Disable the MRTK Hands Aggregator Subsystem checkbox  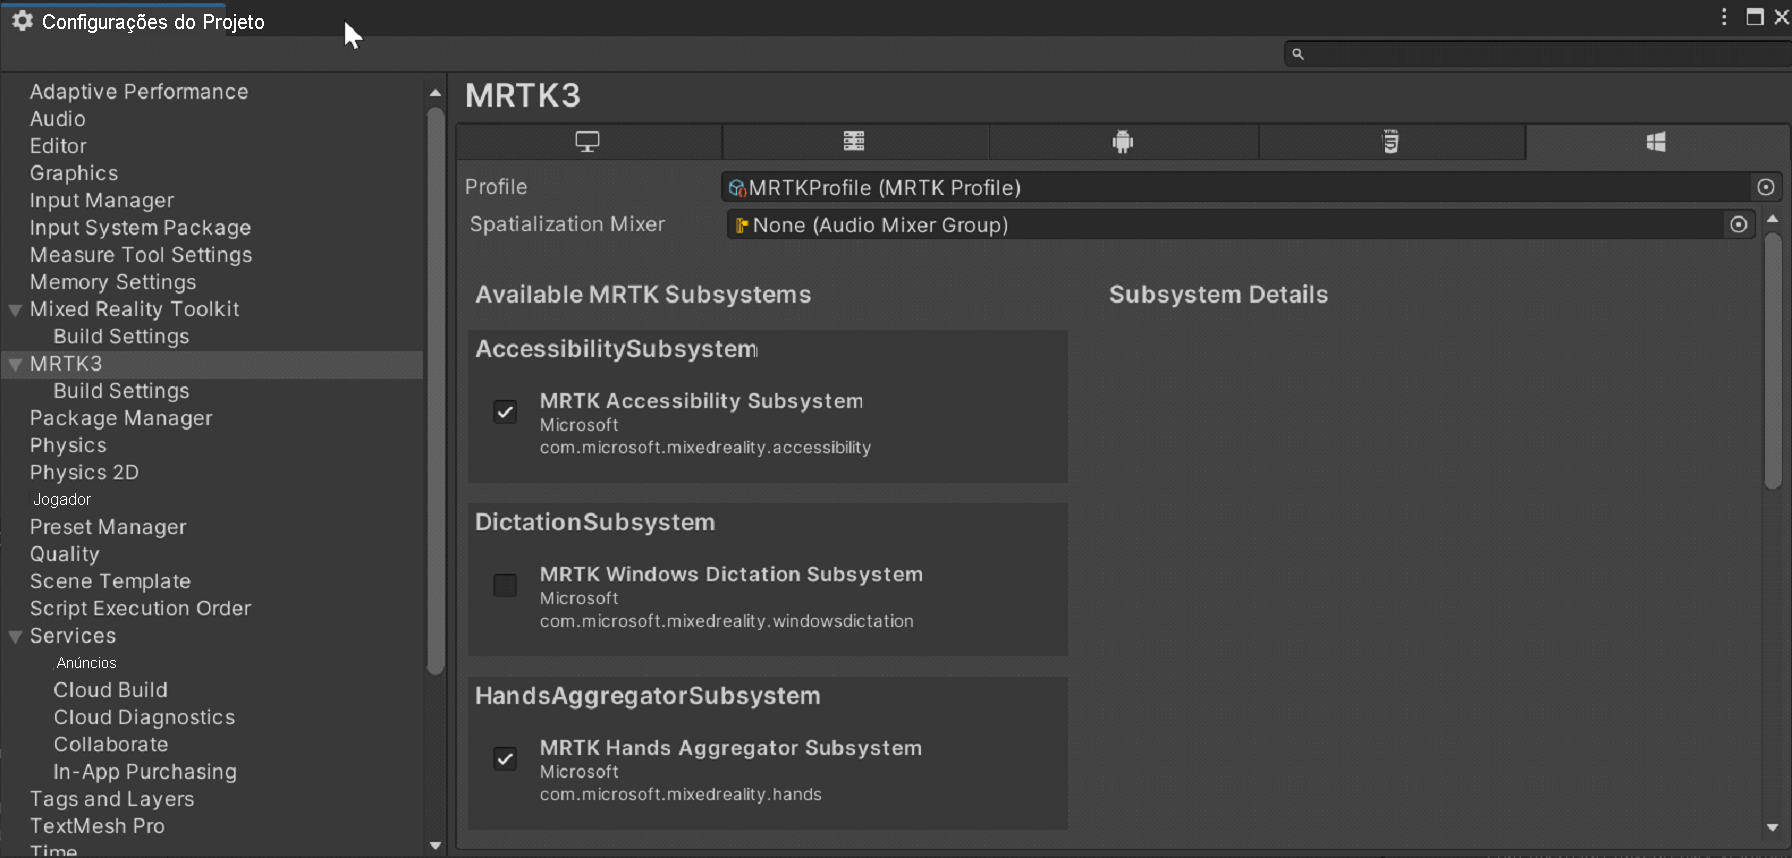(505, 759)
